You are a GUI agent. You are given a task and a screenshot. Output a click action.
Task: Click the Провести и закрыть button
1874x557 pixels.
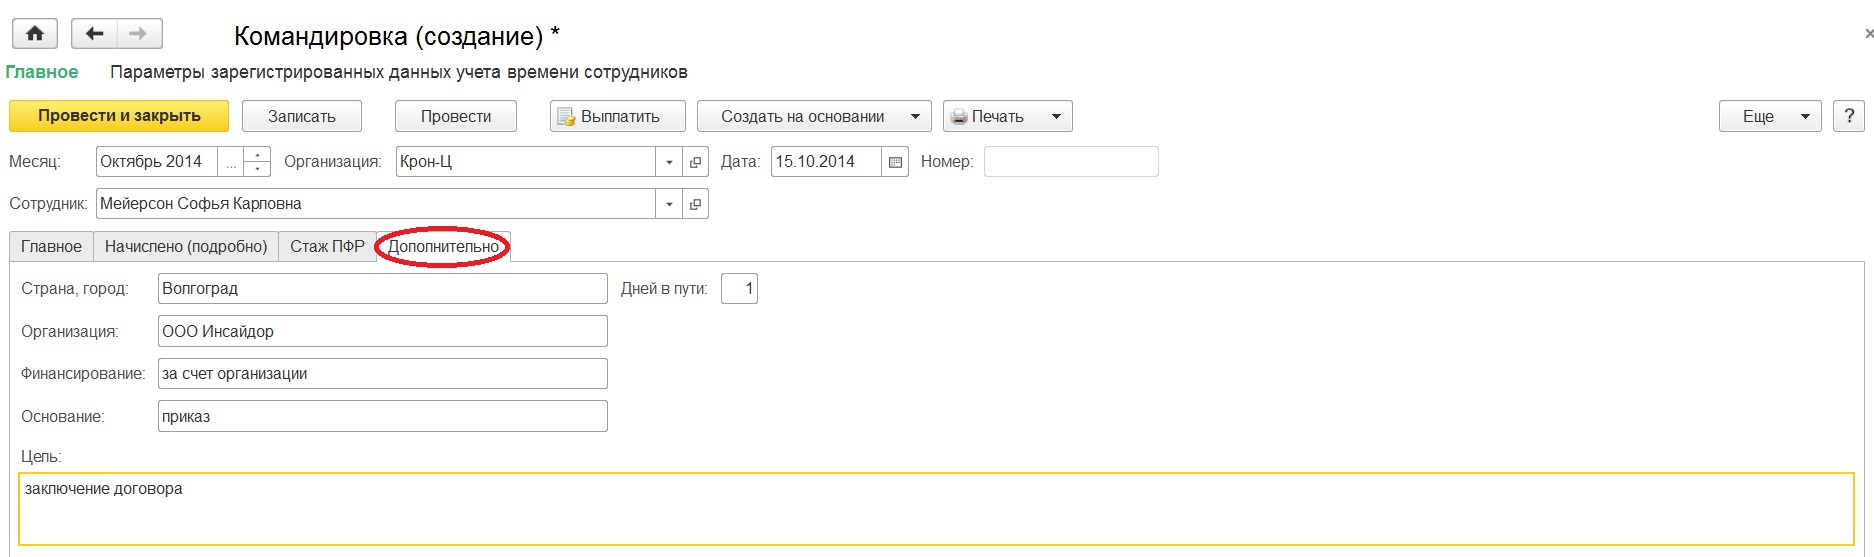click(119, 116)
